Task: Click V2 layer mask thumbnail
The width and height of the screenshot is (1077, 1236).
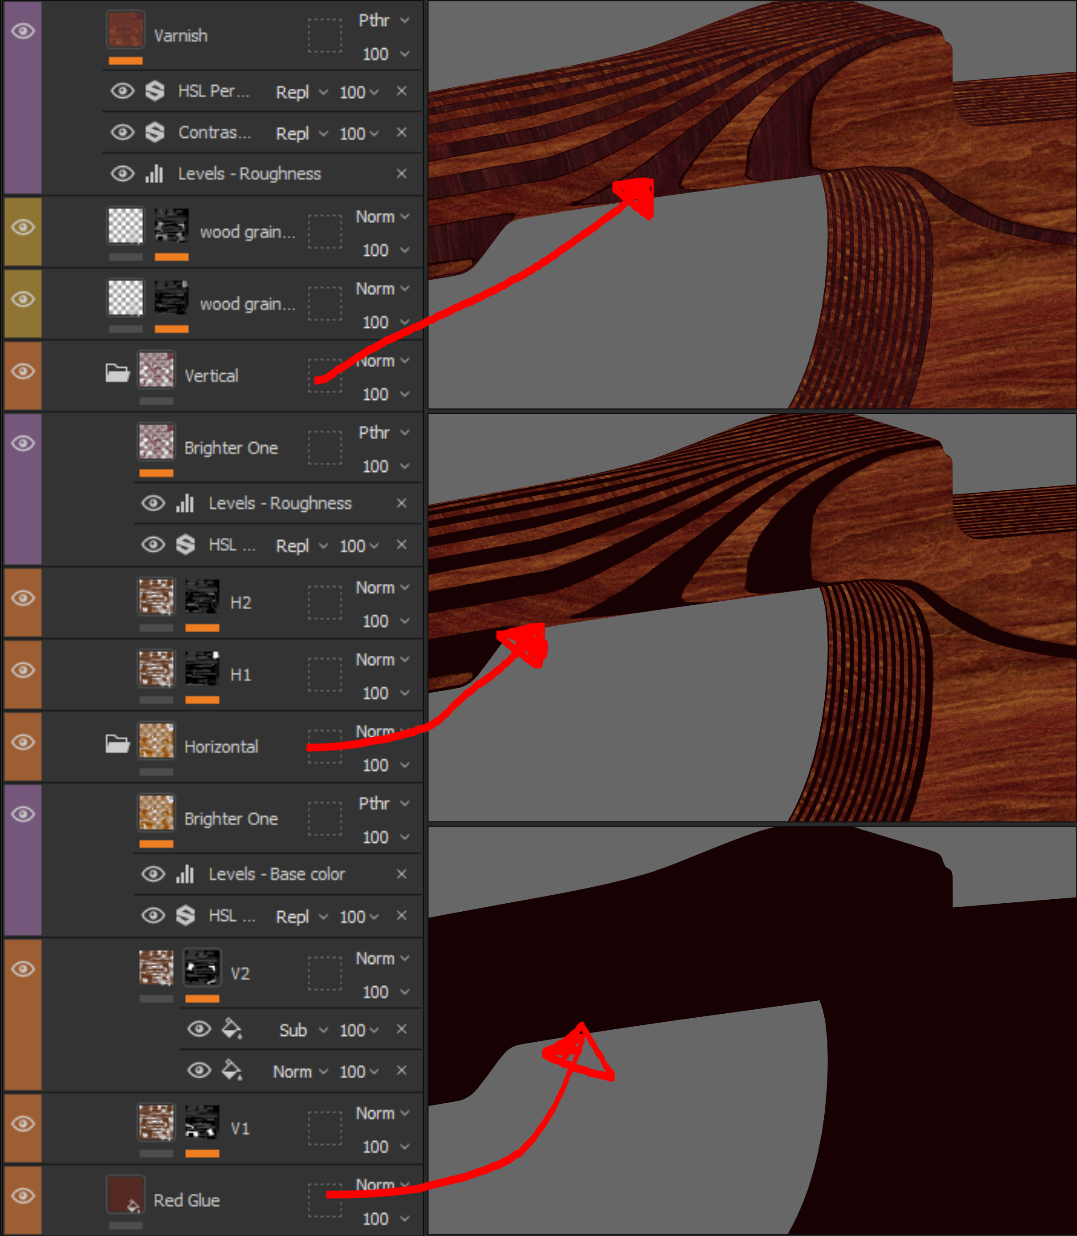Action: 202,968
